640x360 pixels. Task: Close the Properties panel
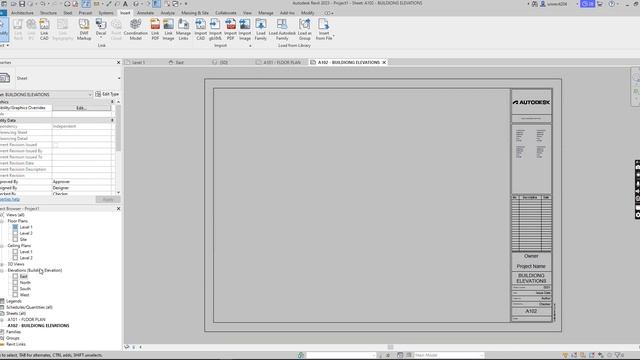pyautogui.click(x=118, y=62)
